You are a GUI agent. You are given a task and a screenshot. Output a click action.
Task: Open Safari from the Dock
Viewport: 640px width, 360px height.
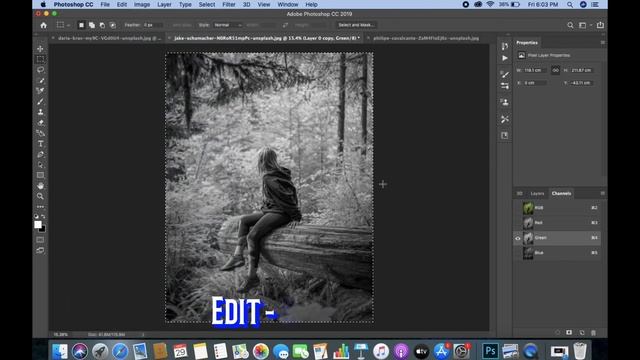(x=120, y=351)
